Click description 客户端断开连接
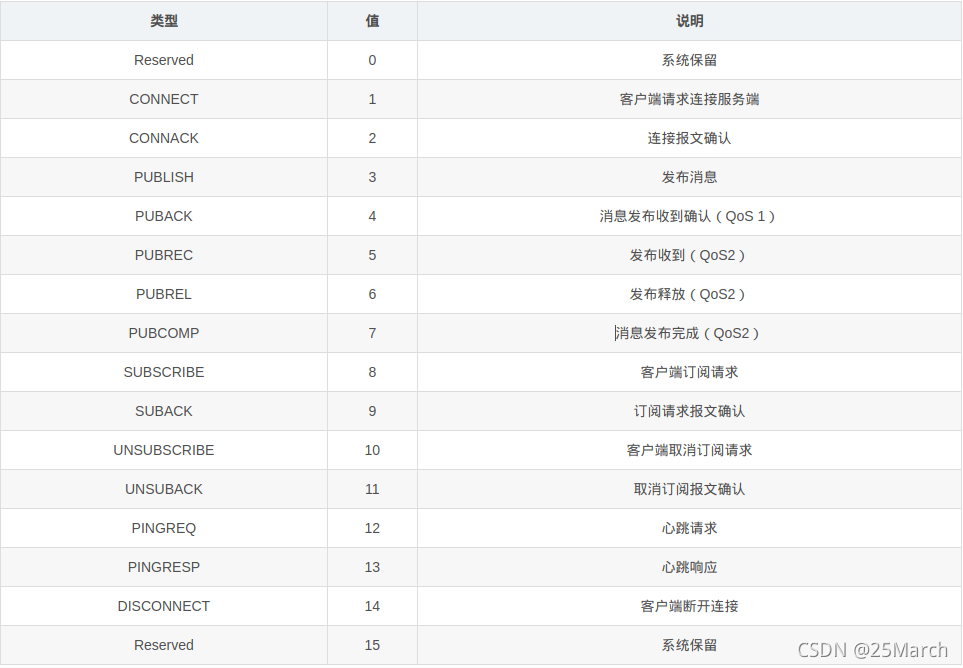The image size is (963, 668). click(x=690, y=606)
